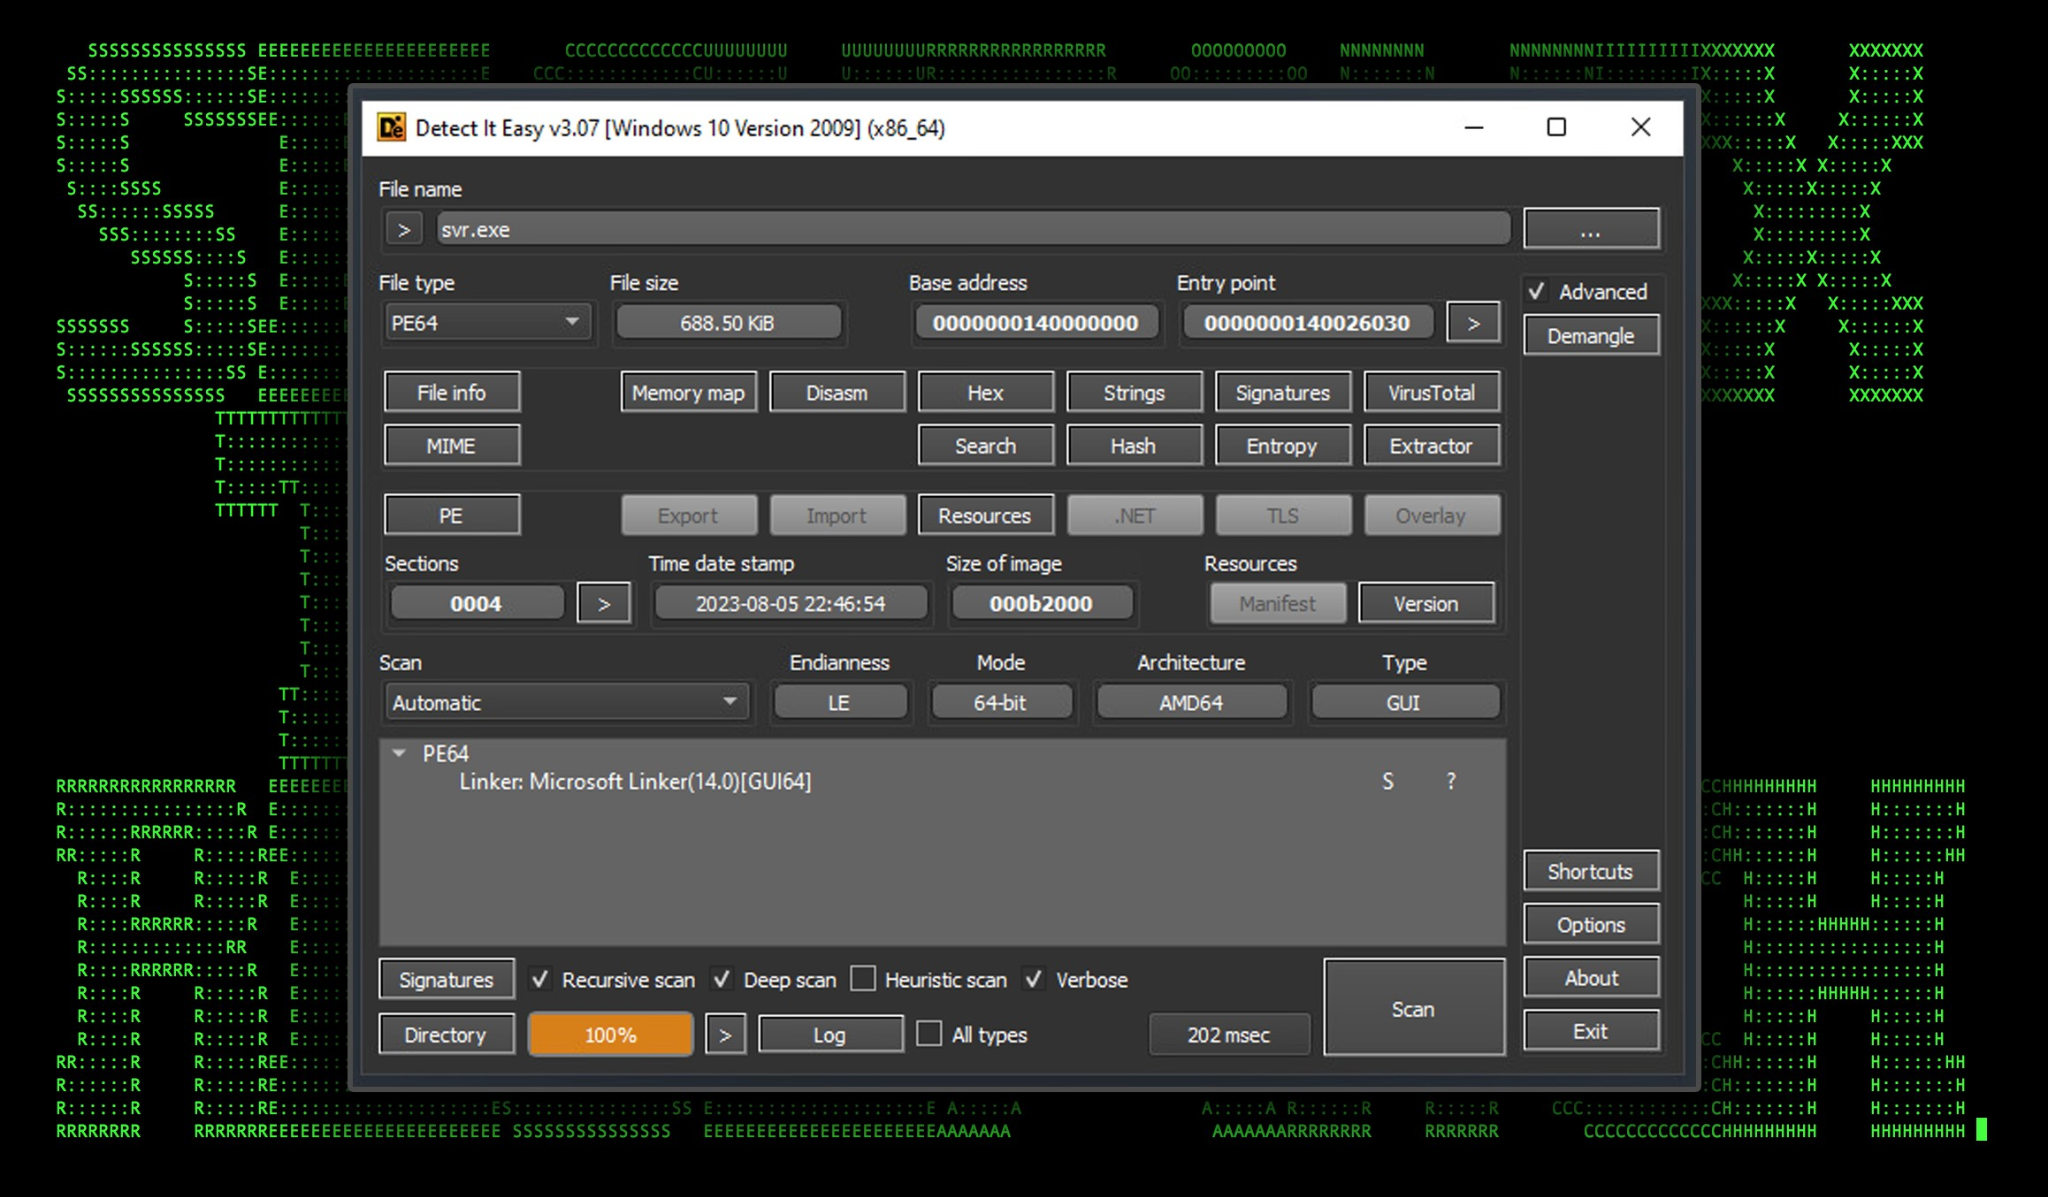The width and height of the screenshot is (2048, 1197).
Task: Click the svr.exe file name field
Action: click(x=970, y=230)
